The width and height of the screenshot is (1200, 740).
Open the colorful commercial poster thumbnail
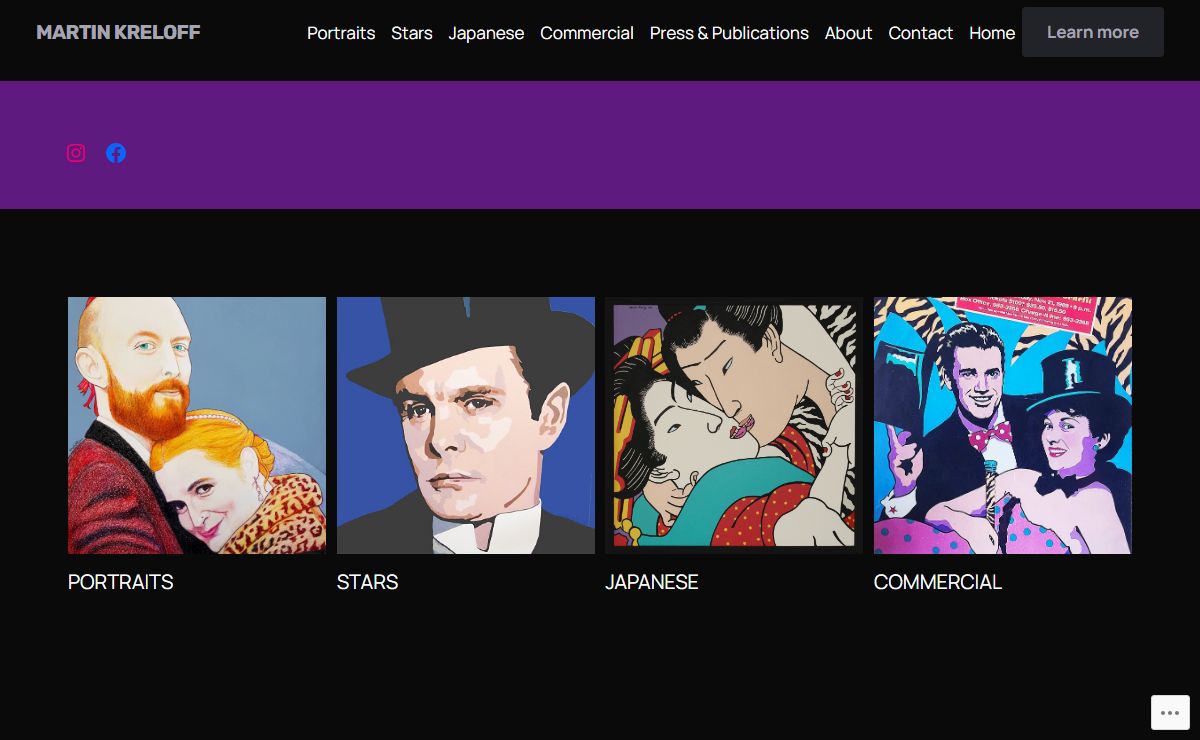(x=1003, y=425)
